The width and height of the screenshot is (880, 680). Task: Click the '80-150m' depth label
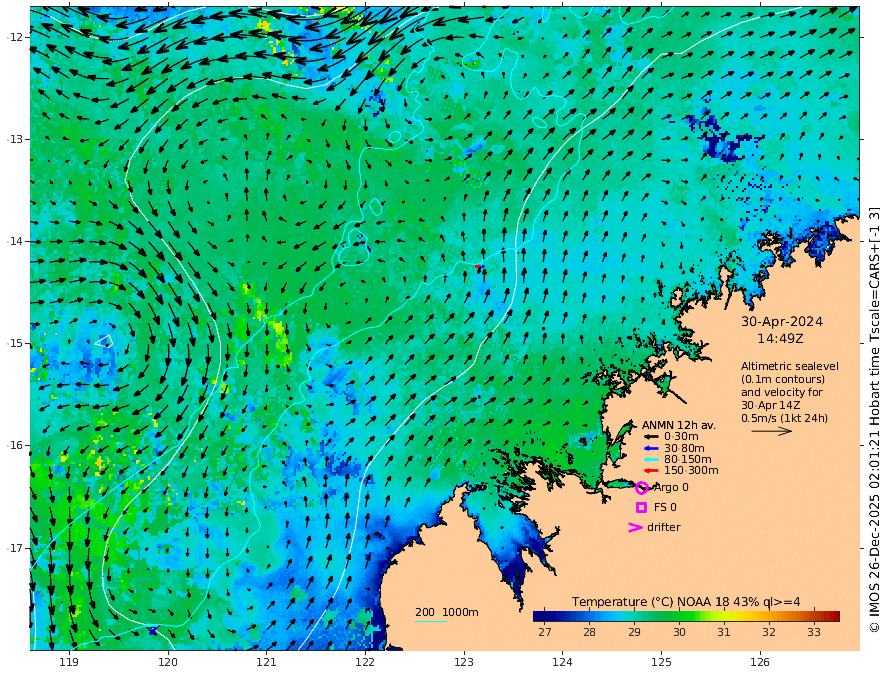tap(688, 460)
